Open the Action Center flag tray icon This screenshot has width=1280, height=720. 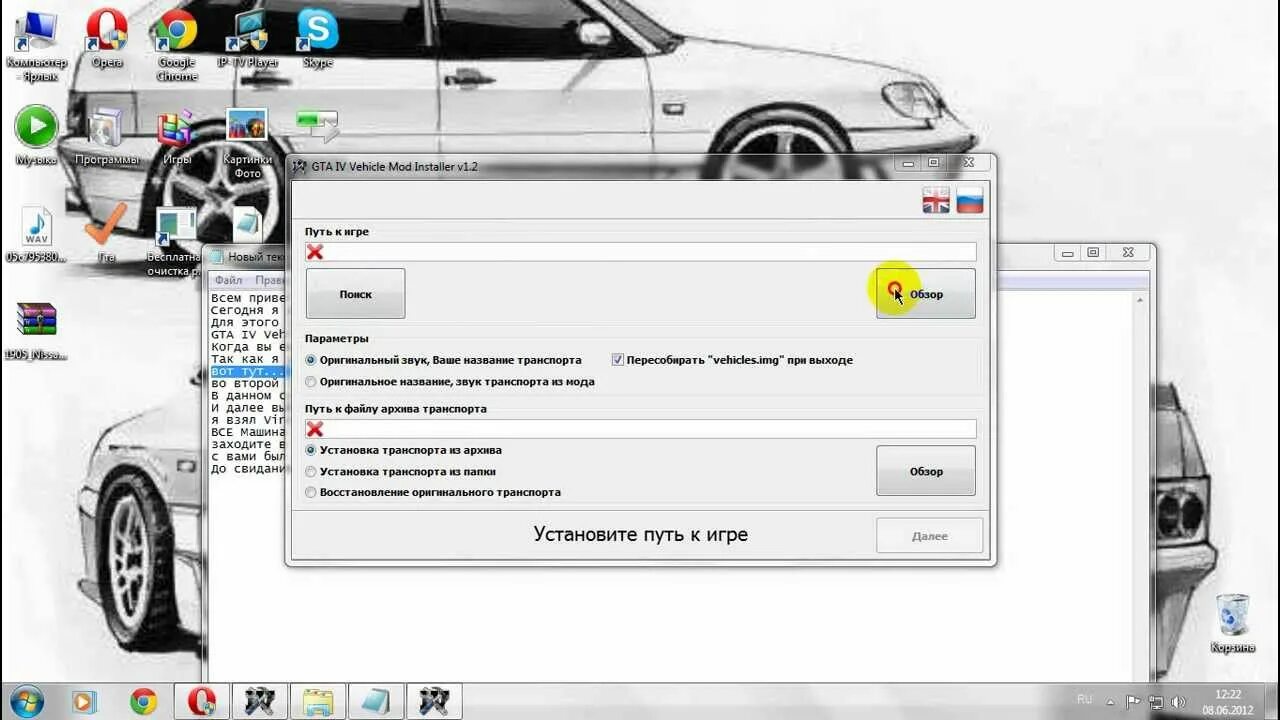[1133, 702]
